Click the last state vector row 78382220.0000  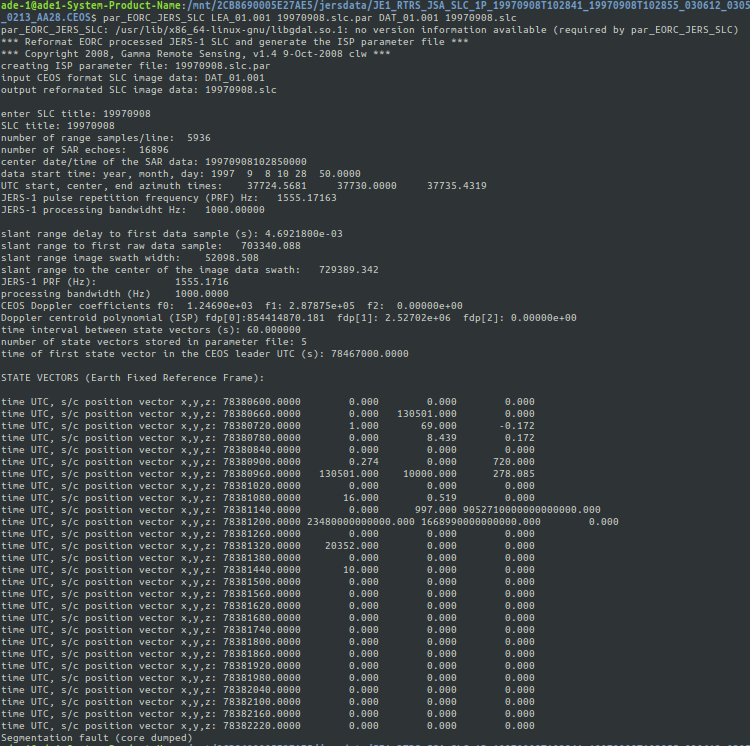[268, 725]
